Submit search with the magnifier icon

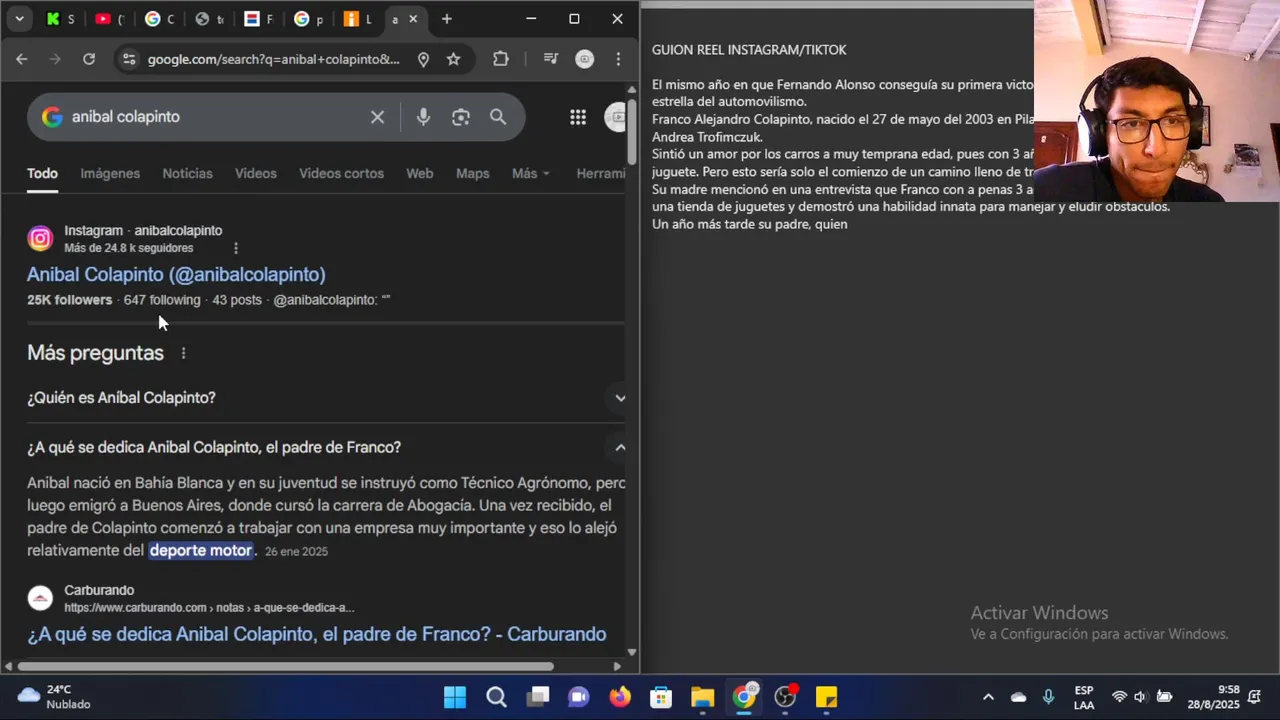click(x=498, y=117)
